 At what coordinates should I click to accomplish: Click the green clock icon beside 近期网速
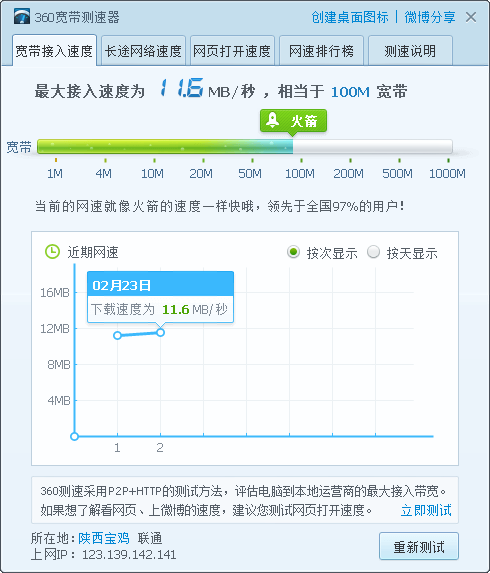[x=52, y=252]
